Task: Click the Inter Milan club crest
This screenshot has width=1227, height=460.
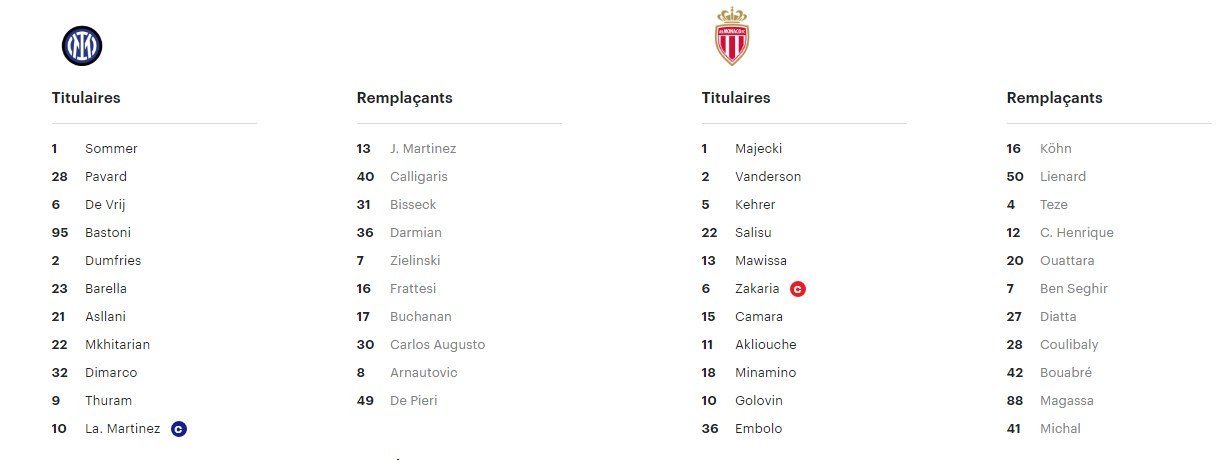Action: coord(82,46)
